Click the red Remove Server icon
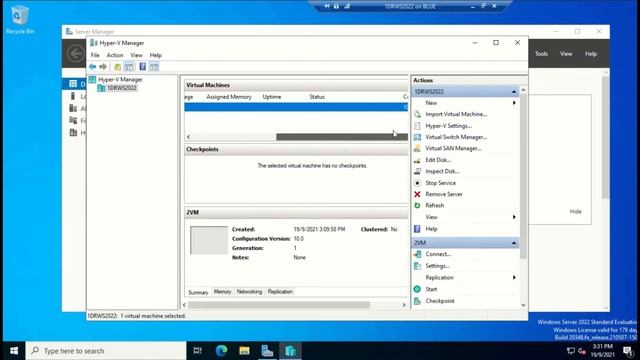 pos(417,194)
